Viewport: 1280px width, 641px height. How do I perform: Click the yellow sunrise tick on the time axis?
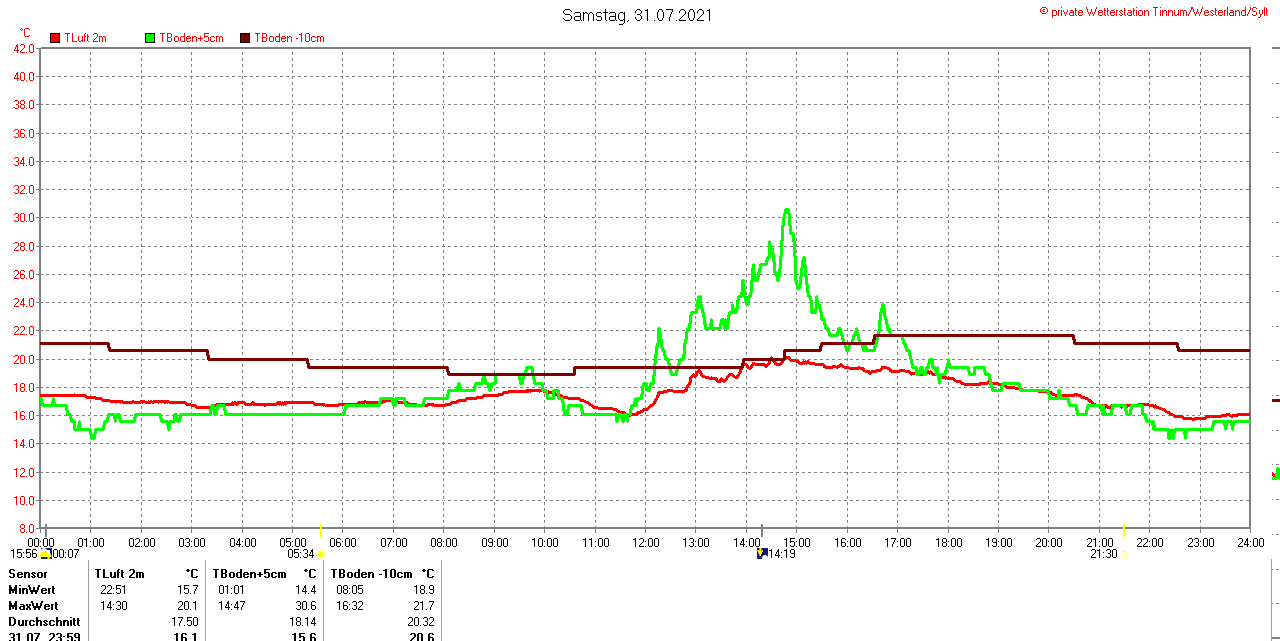(320, 529)
